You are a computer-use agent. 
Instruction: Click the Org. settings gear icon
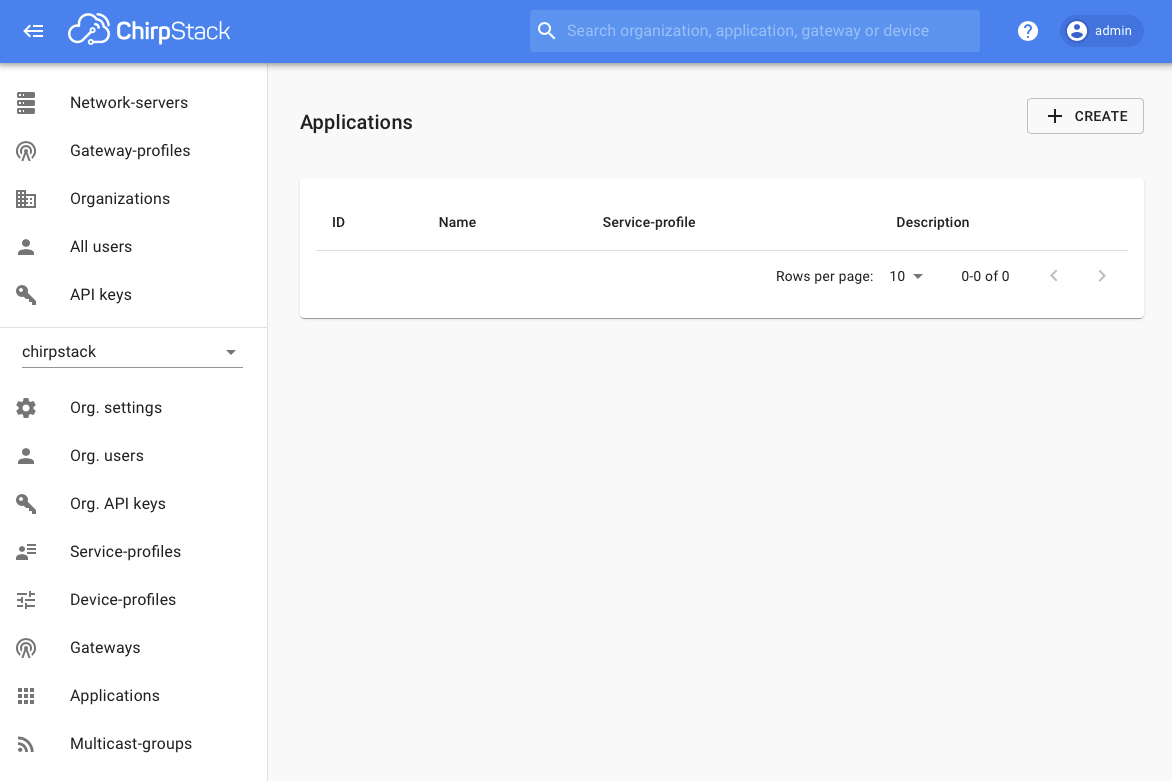pos(25,407)
